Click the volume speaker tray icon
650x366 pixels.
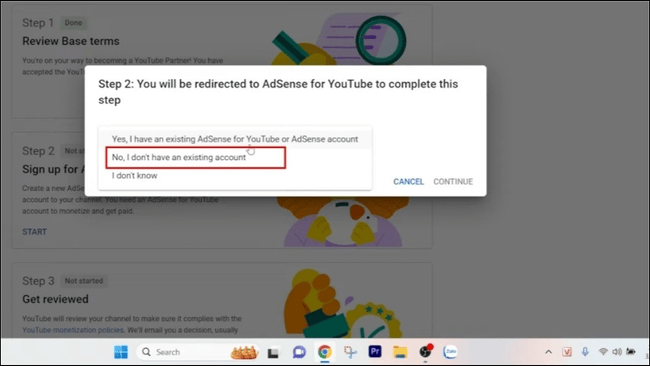point(617,352)
